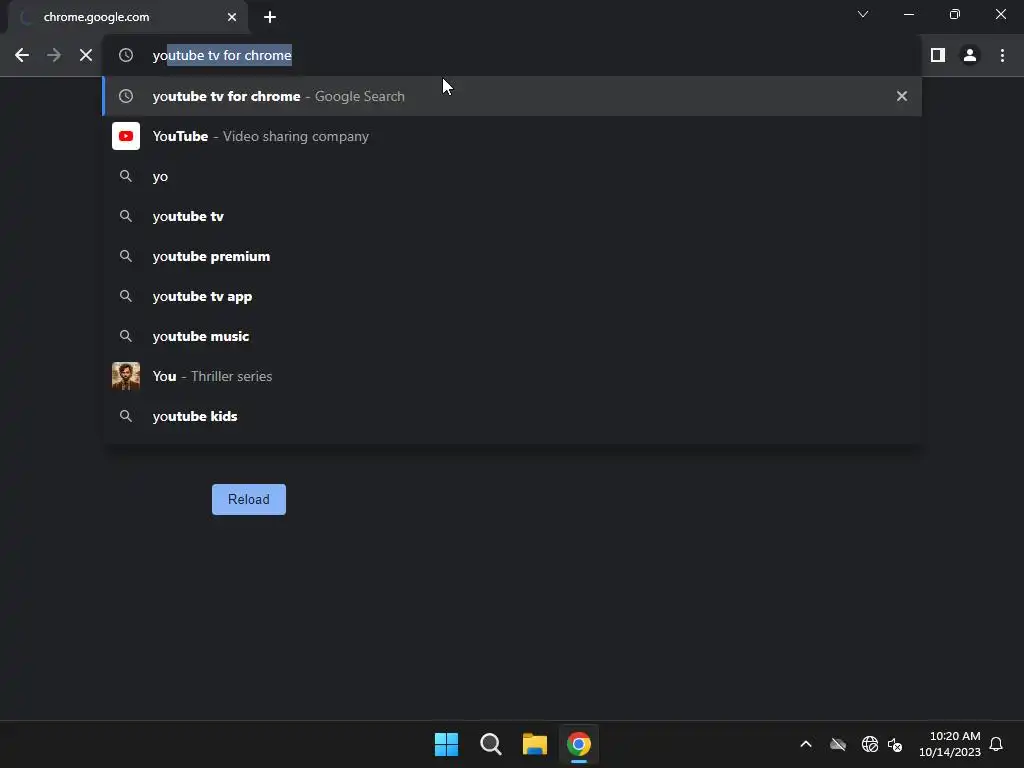Viewport: 1024px width, 768px height.
Task: Click magnifier icon beside 'youtube tv' suggestion
Action: point(126,216)
